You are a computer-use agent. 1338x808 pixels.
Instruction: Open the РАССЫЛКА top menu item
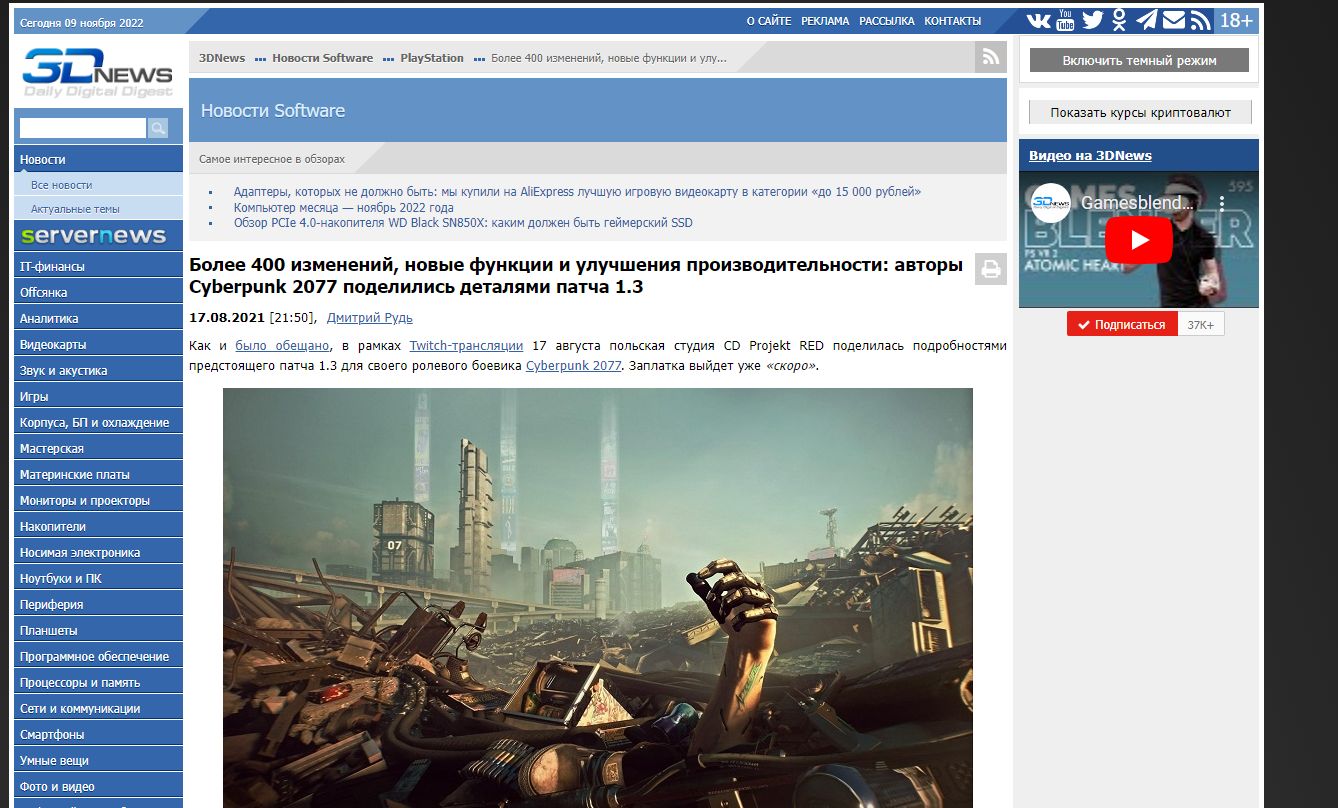(x=887, y=21)
